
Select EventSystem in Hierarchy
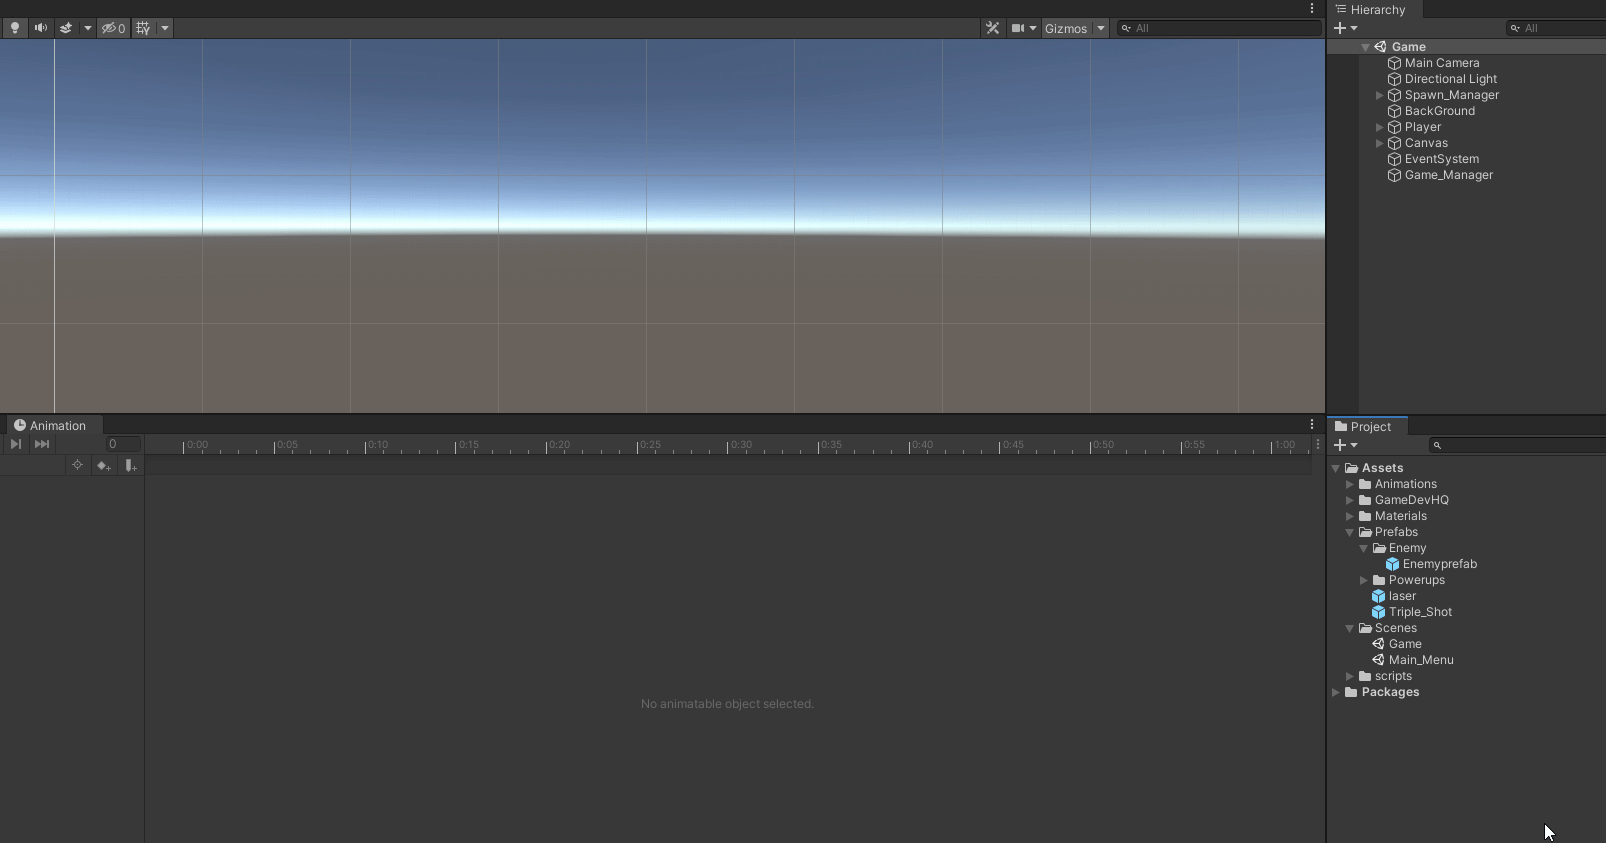point(1441,159)
